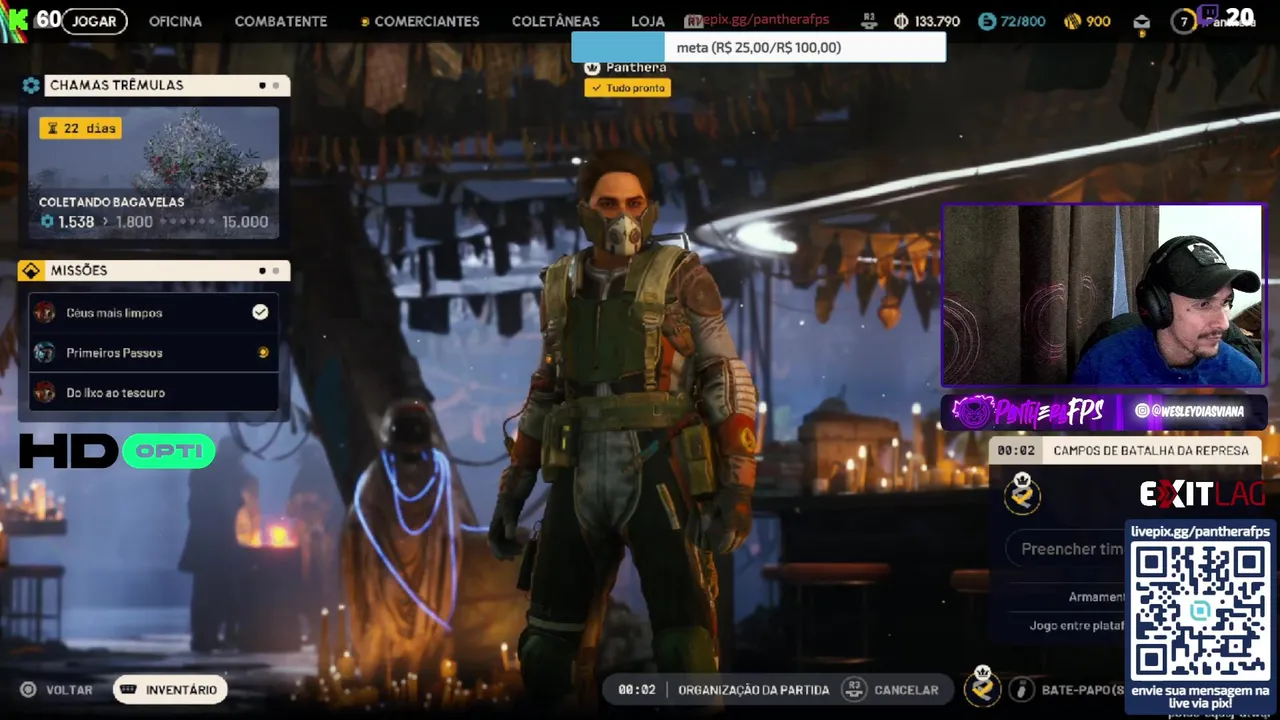Click the livepix QR code
The image size is (1280, 720).
(x=1200, y=611)
